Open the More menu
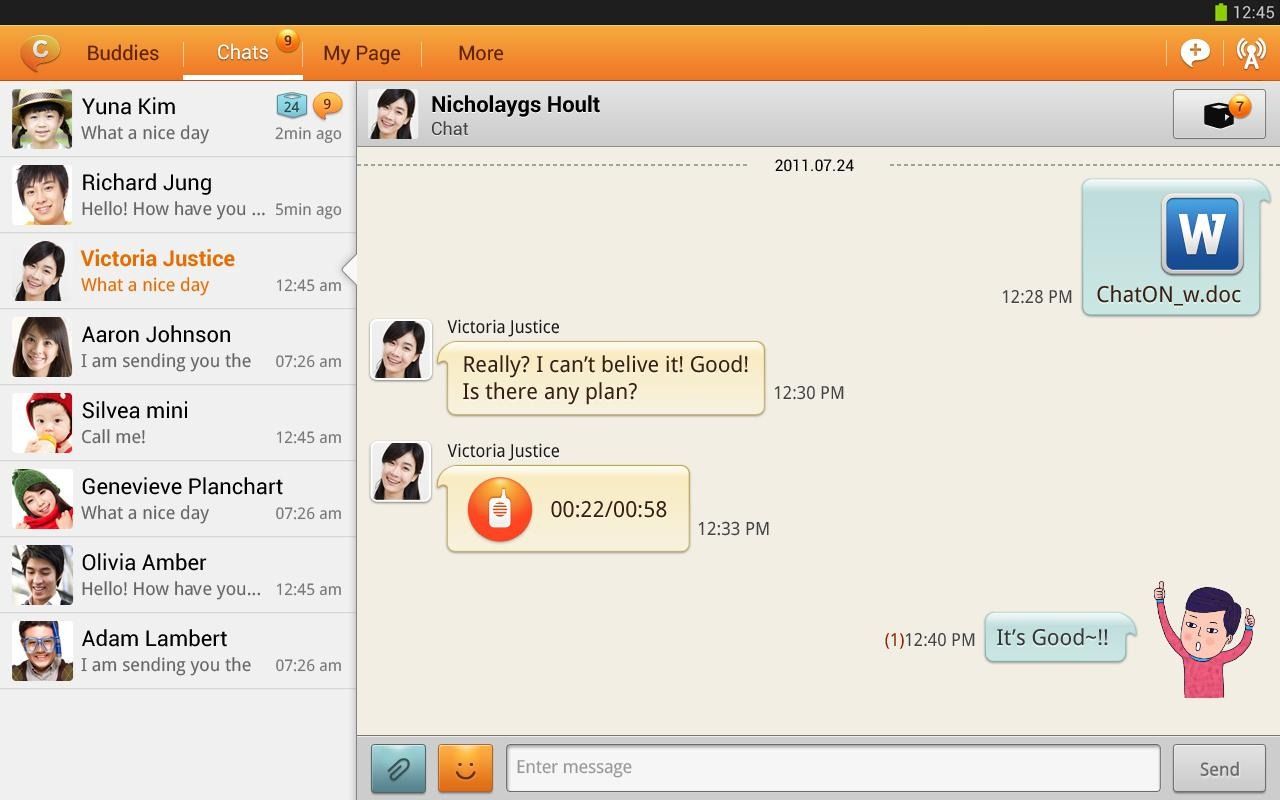 coord(480,52)
